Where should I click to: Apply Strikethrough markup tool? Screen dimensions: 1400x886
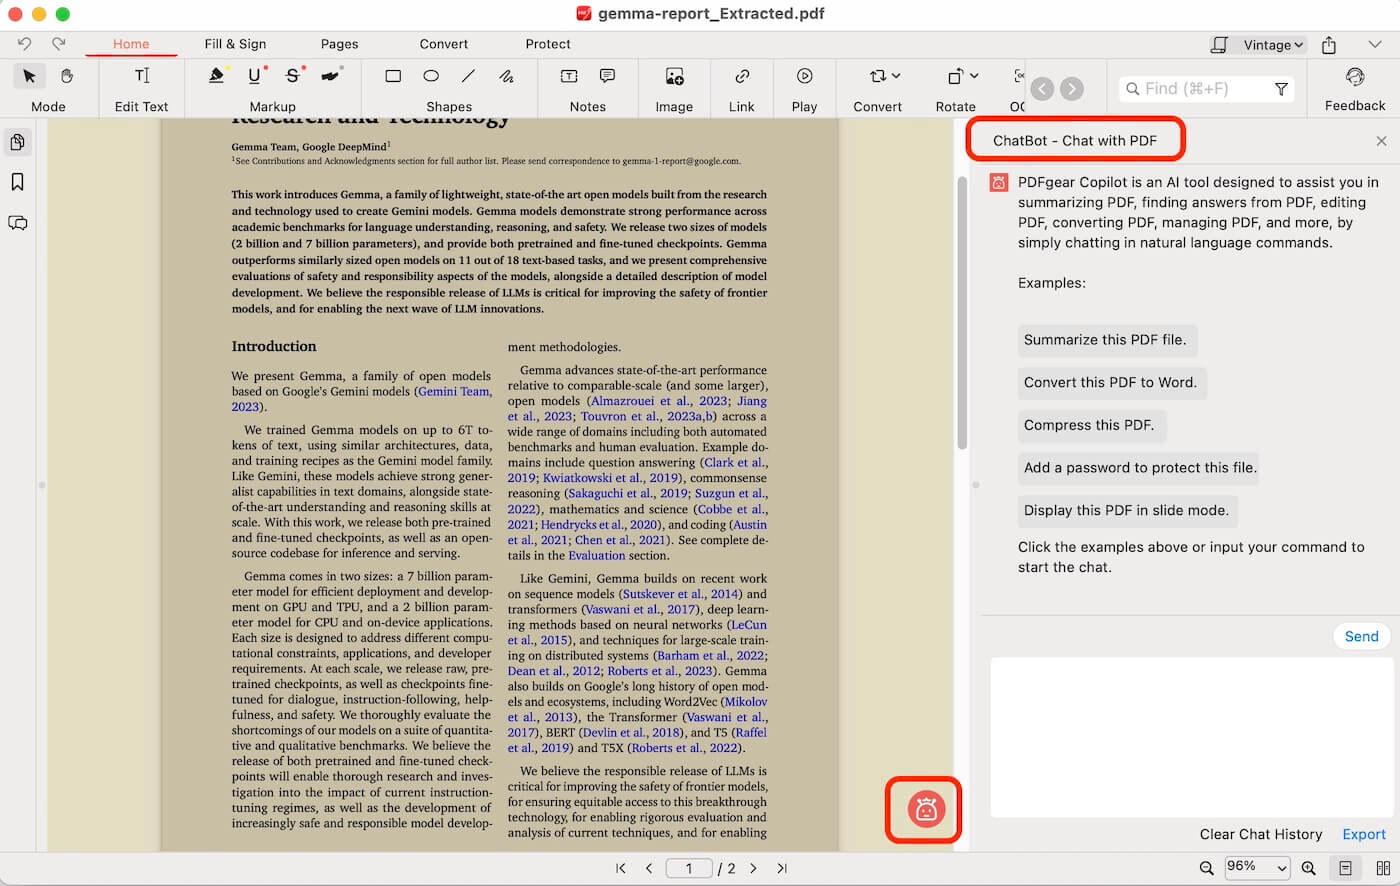coord(291,75)
